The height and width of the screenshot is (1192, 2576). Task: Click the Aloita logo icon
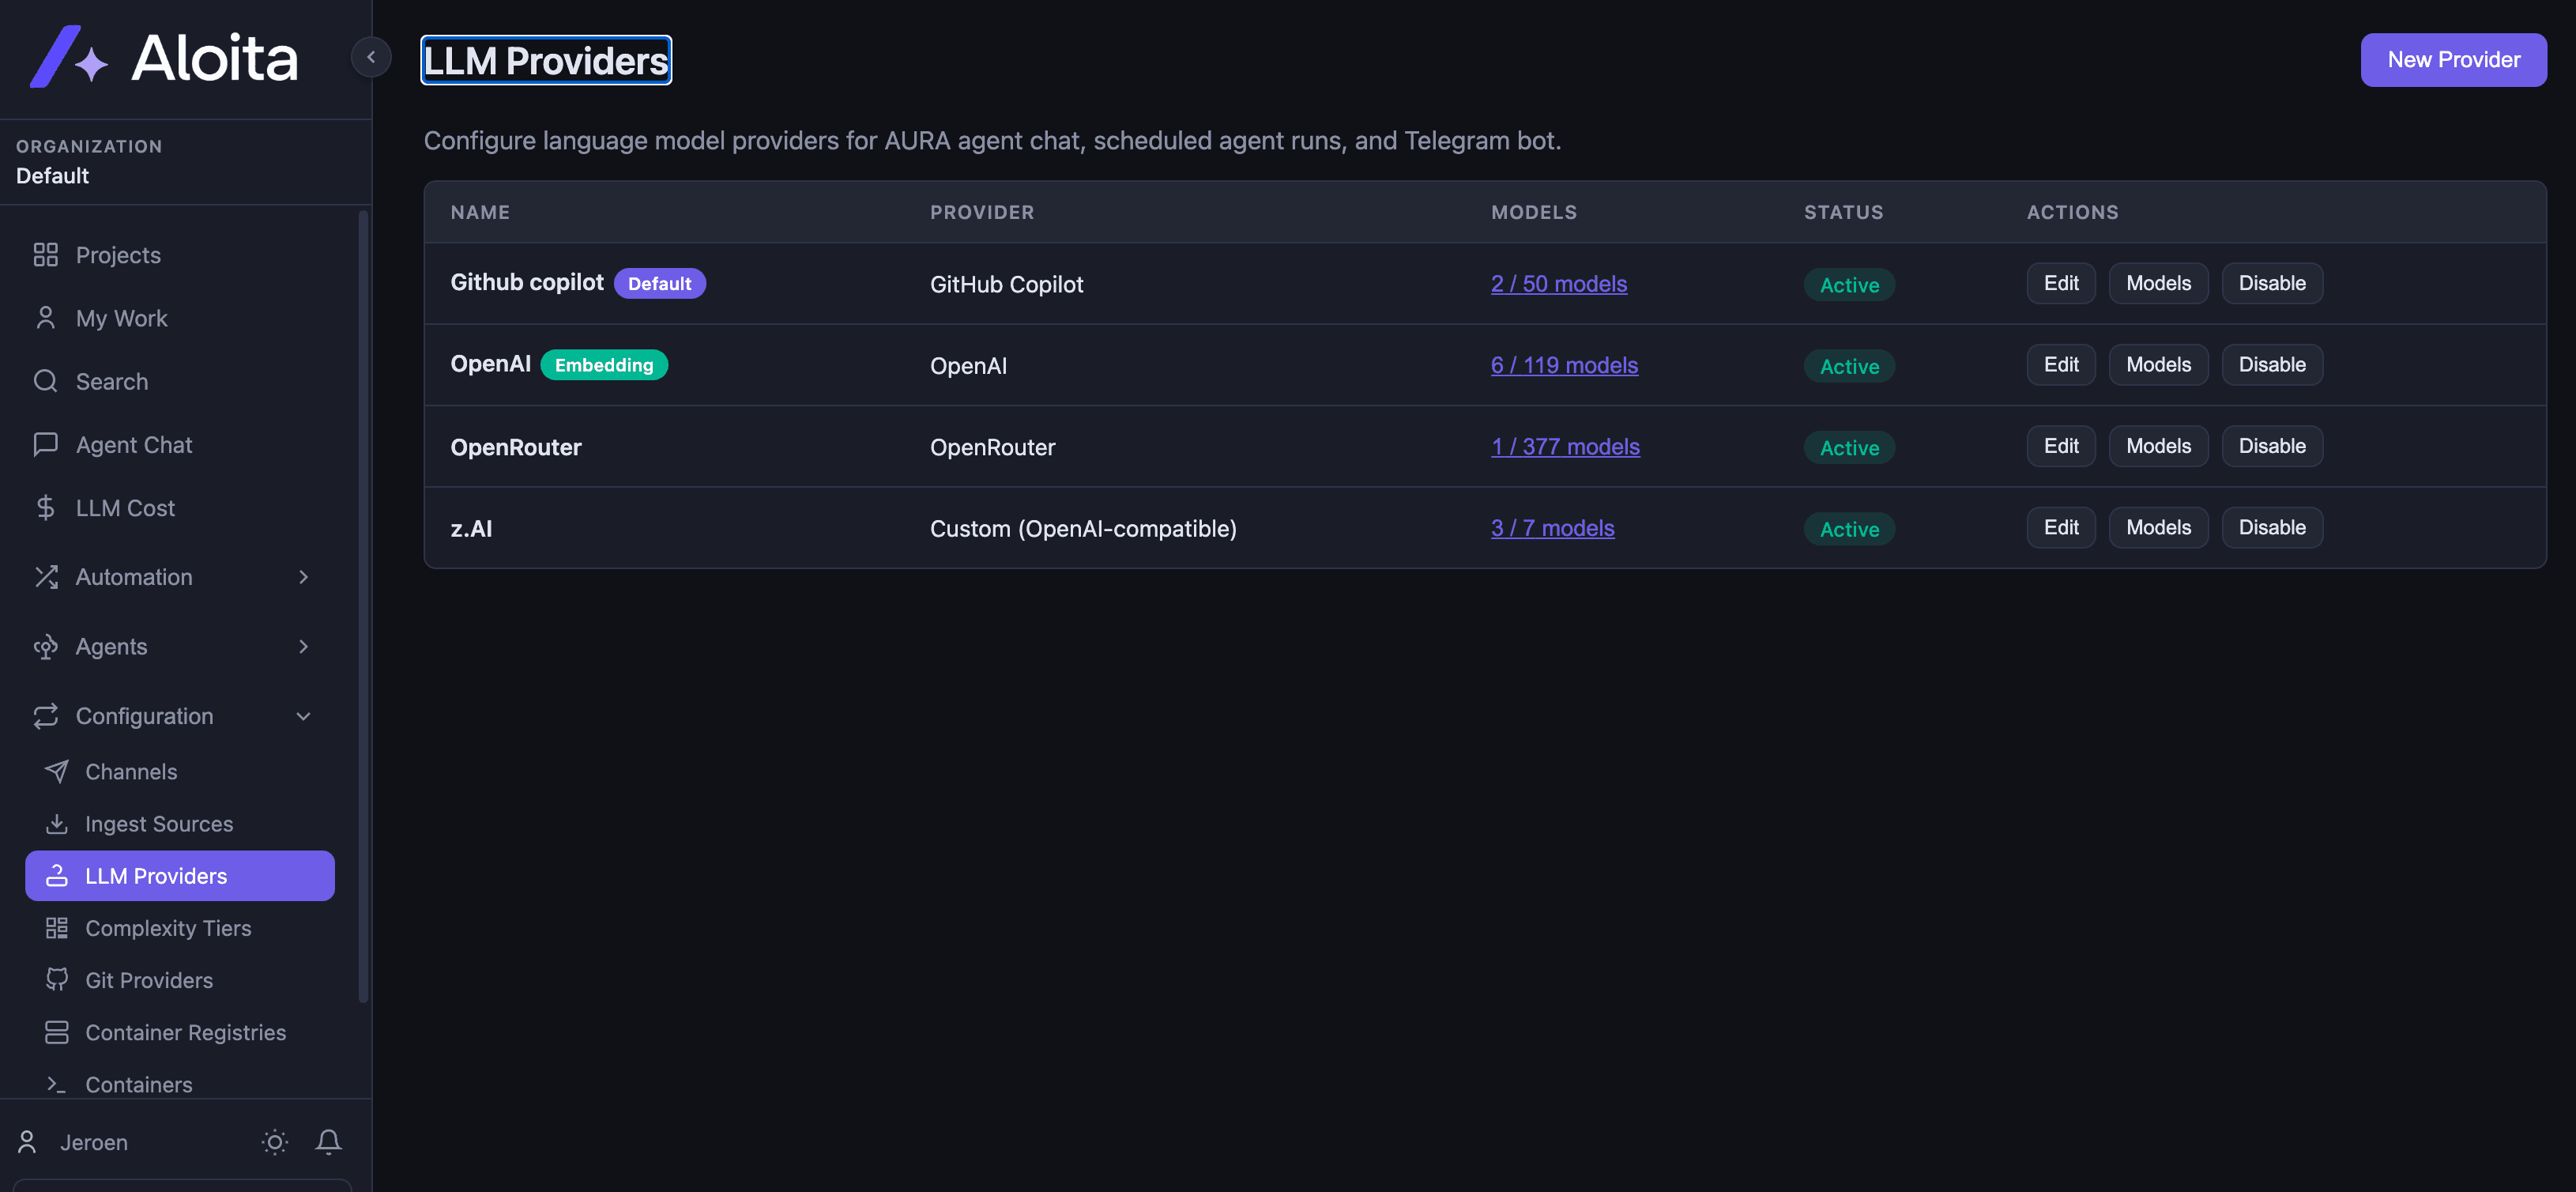point(69,57)
